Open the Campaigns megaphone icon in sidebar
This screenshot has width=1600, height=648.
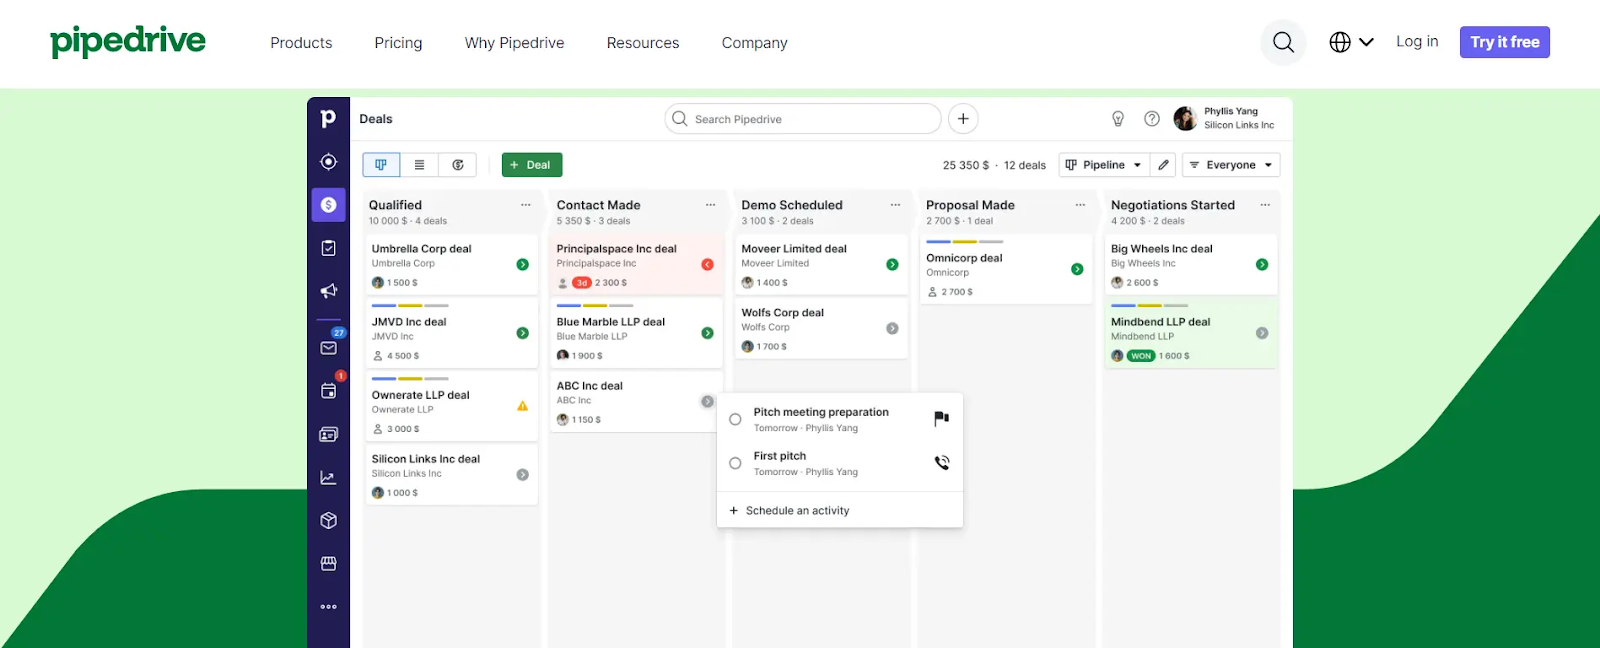pos(328,291)
